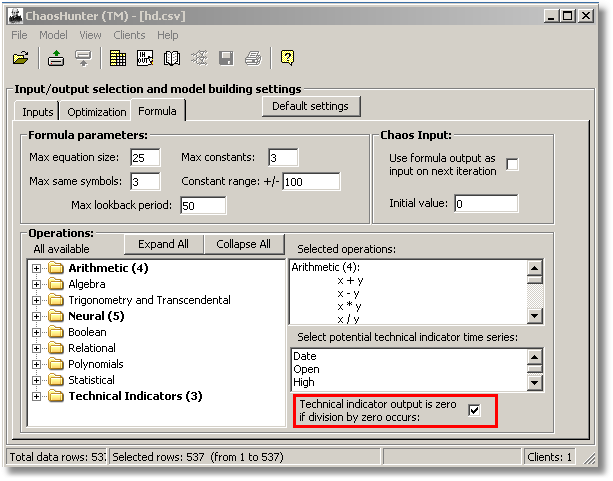
Task: Toggle use formula output as input checkbox
Action: point(512,164)
